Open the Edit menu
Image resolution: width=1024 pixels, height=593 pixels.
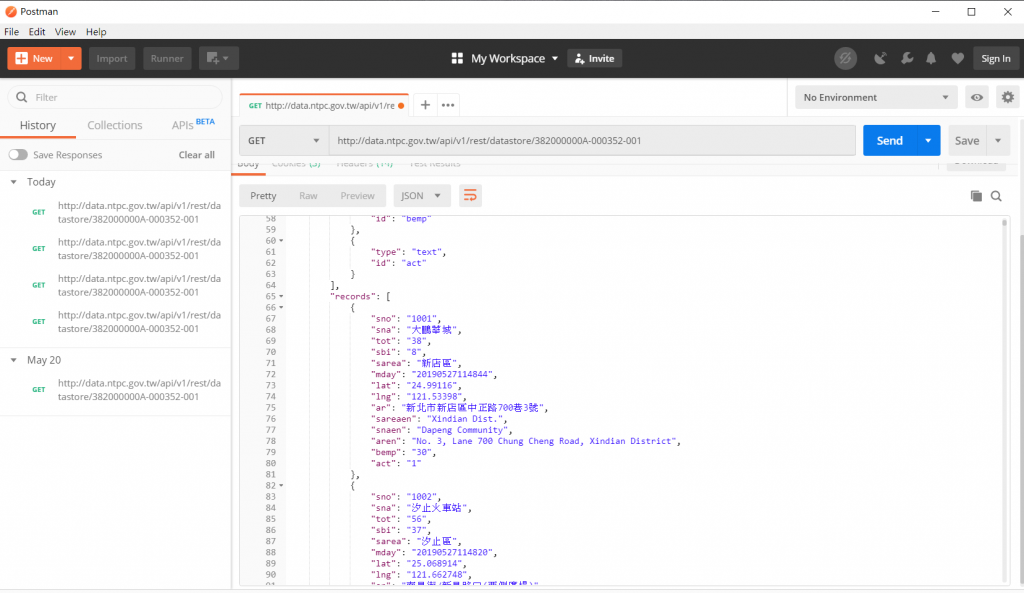[x=37, y=31]
